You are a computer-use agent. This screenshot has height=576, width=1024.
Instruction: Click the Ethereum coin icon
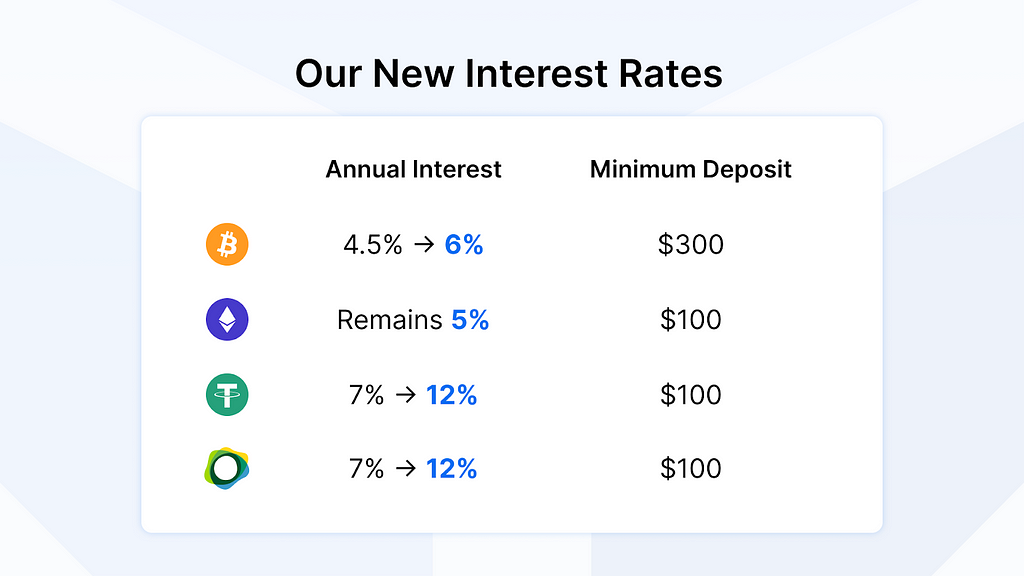[x=227, y=320]
